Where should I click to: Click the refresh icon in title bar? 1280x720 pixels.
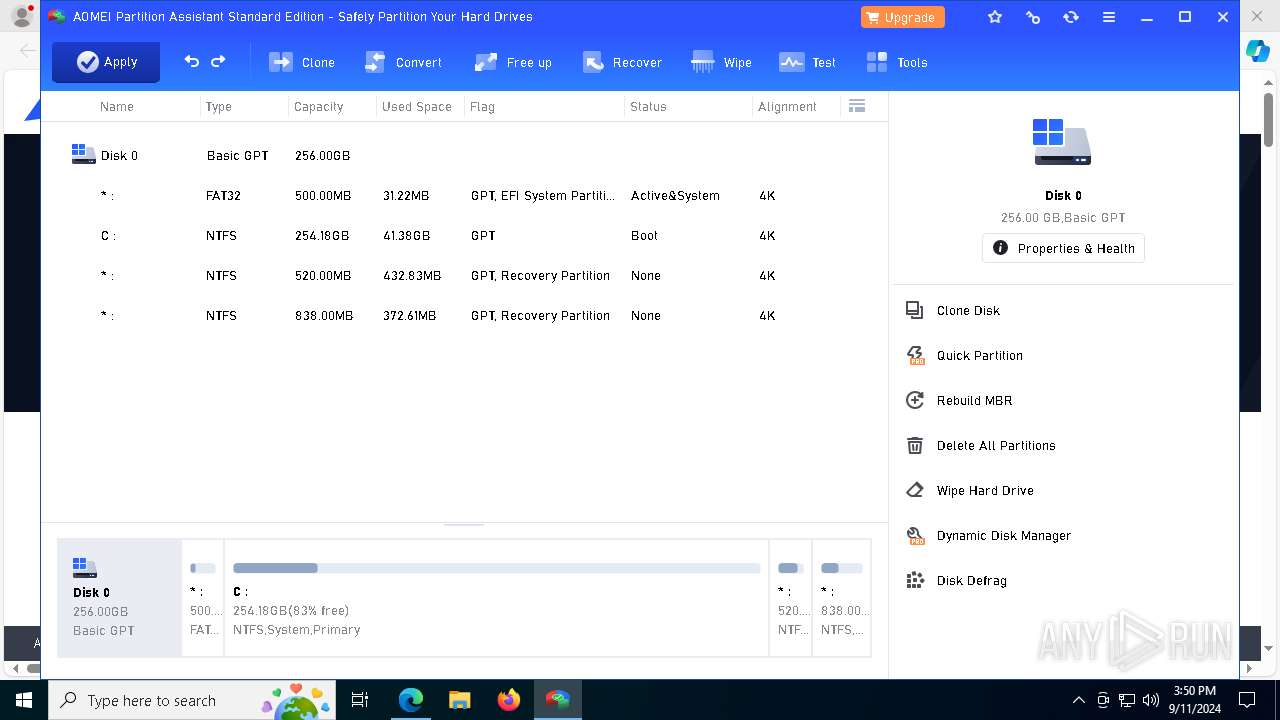[x=1071, y=17]
